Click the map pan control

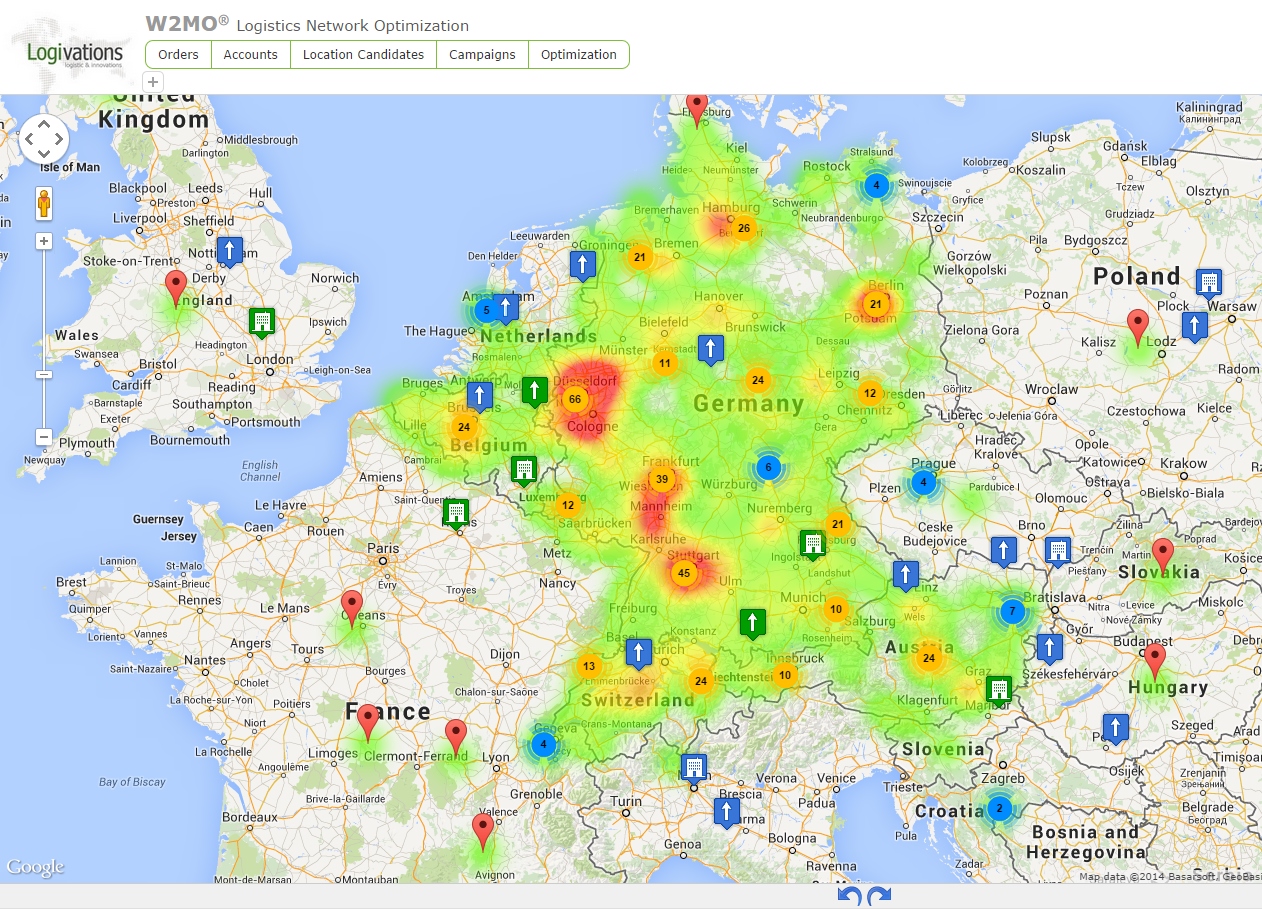tap(44, 139)
